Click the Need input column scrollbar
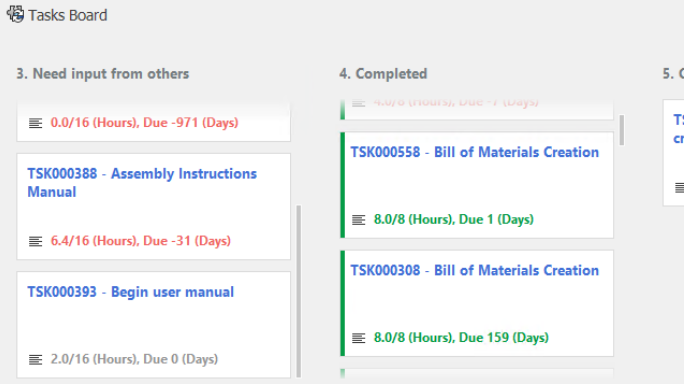Viewport: 684px width, 384px height. pos(299,291)
